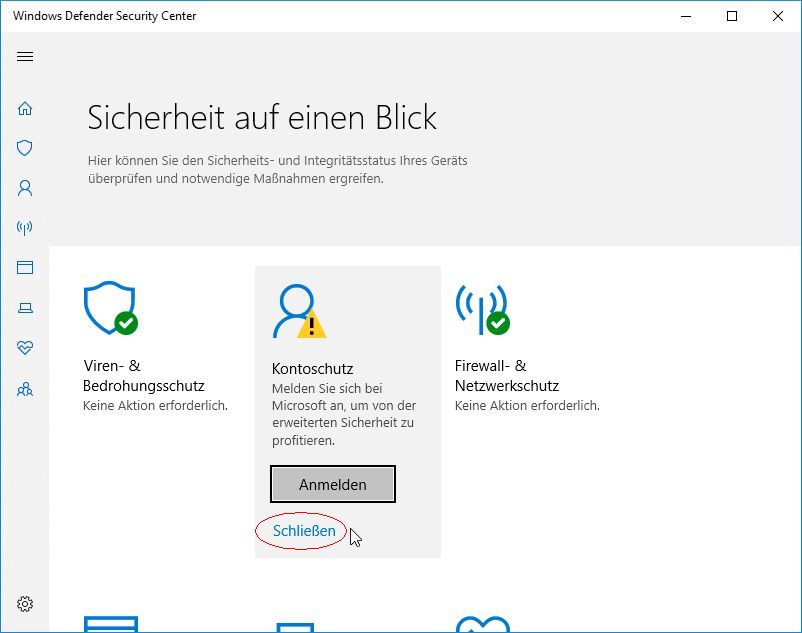Go to Home in the sidebar
The width and height of the screenshot is (802, 633).
coord(25,108)
